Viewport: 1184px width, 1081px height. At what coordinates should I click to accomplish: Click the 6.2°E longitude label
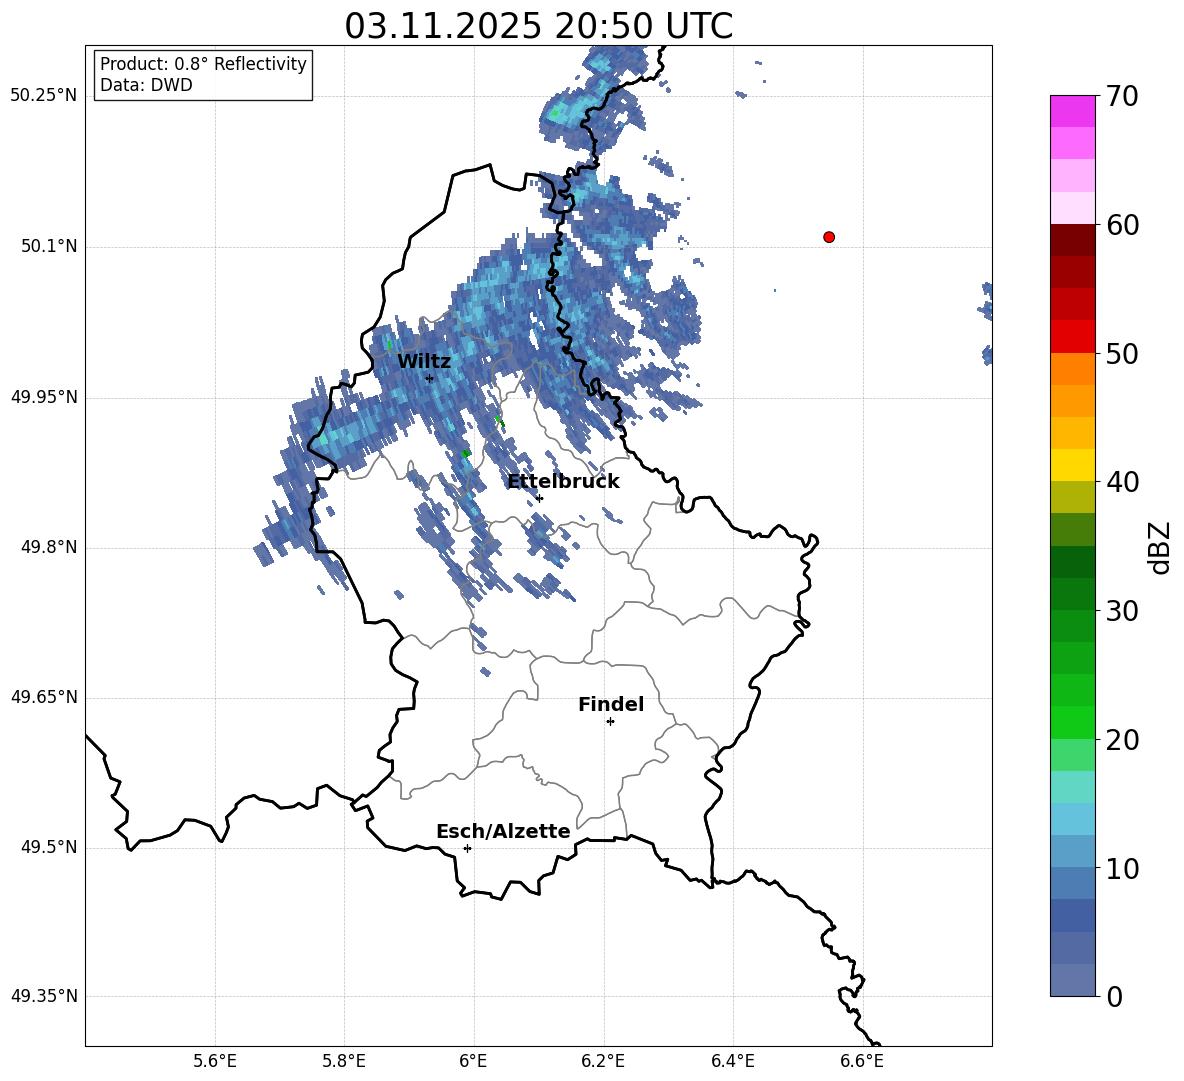(x=603, y=1061)
